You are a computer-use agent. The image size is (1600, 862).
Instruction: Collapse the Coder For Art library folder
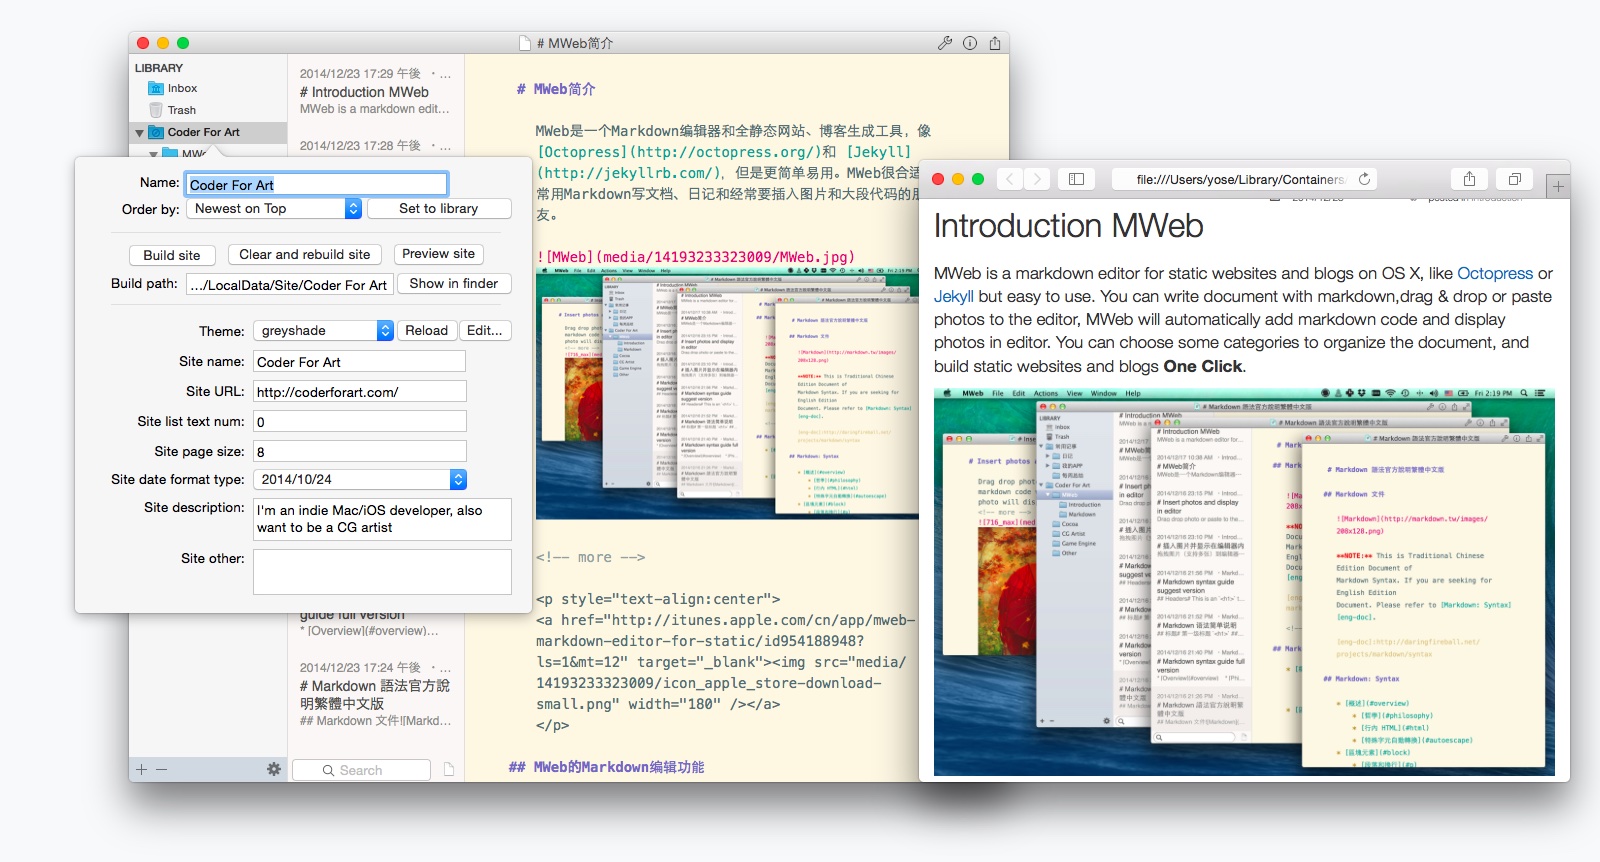click(x=139, y=132)
